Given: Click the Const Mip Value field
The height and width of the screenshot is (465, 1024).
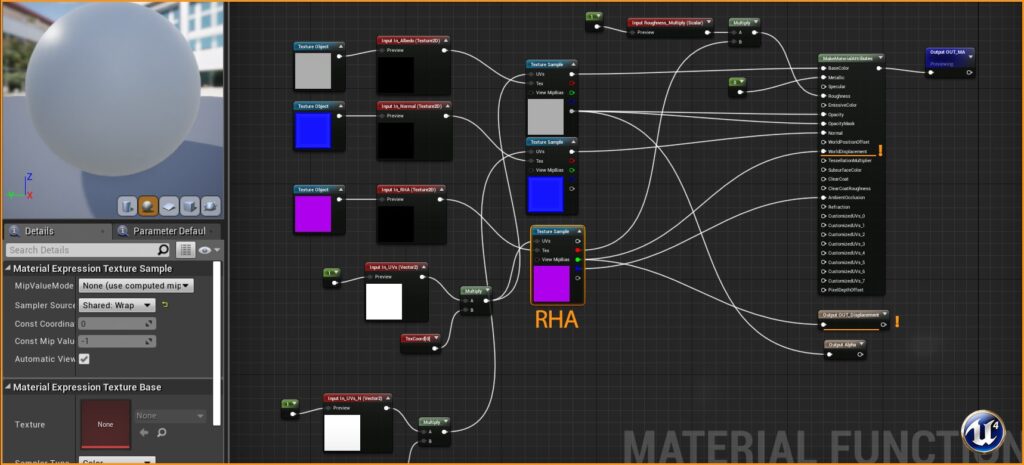Looking at the screenshot, I should (117, 342).
